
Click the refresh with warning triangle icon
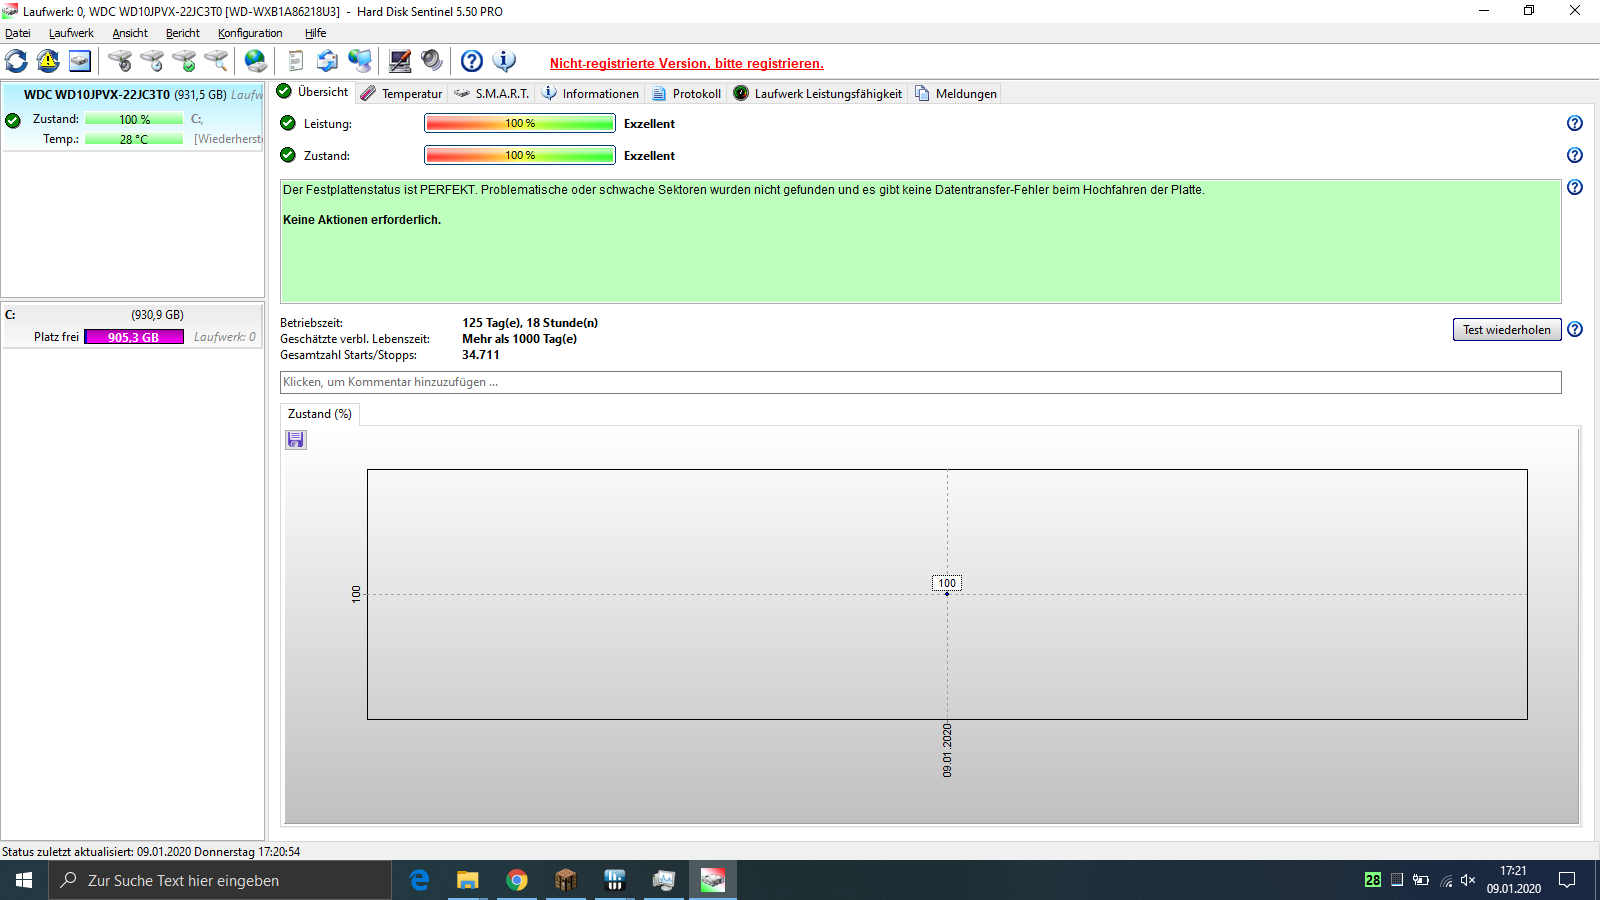point(48,61)
